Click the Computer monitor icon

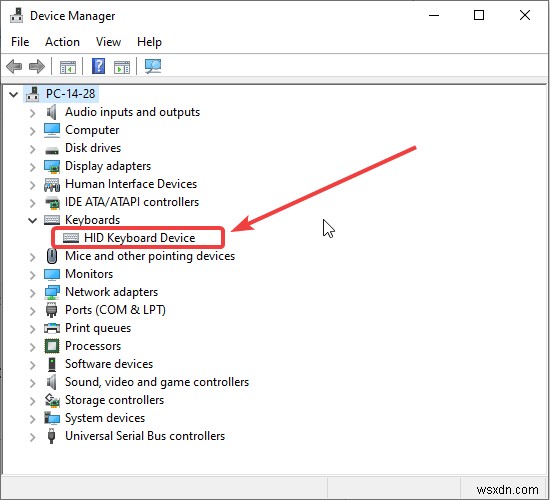[x=52, y=130]
